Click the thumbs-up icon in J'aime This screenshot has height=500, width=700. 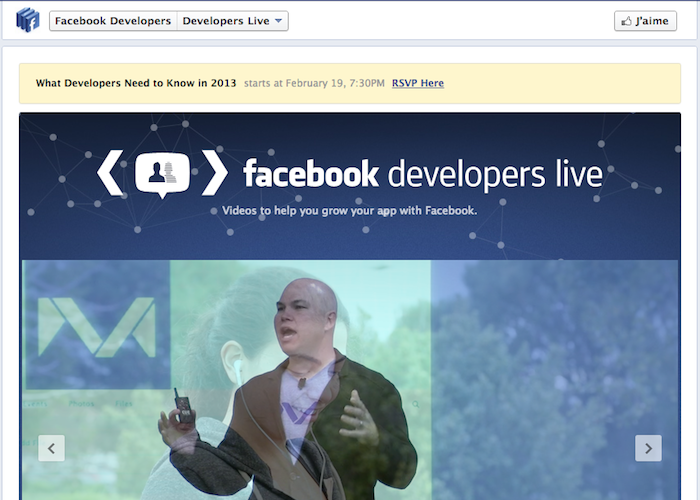pos(627,21)
